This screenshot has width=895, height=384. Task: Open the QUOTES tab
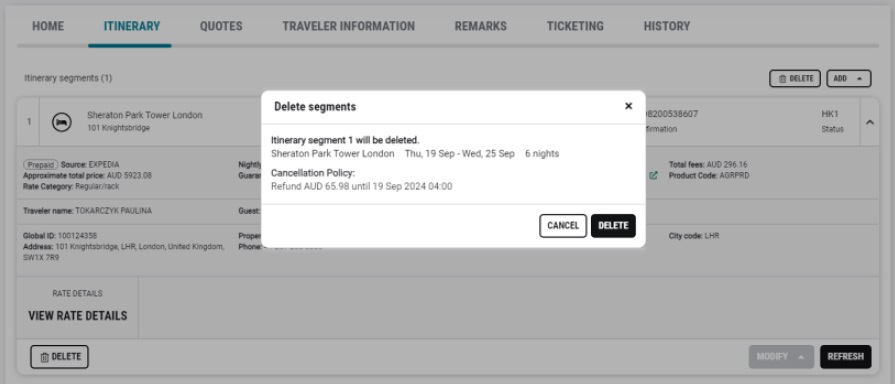(x=221, y=26)
